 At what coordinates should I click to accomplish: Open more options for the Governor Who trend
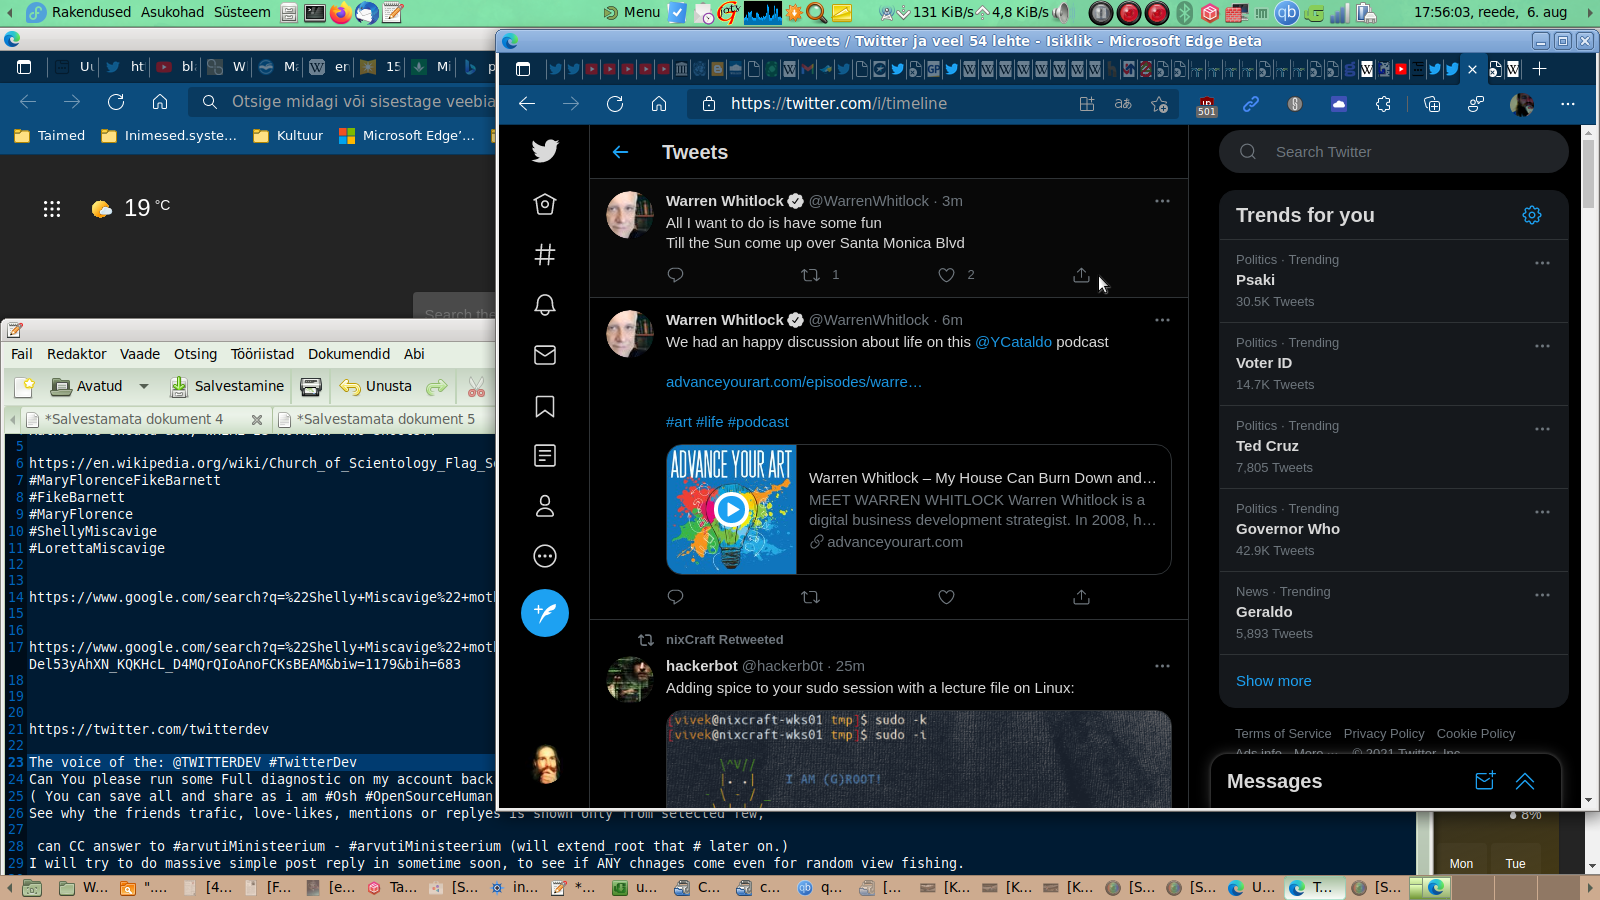pos(1542,512)
